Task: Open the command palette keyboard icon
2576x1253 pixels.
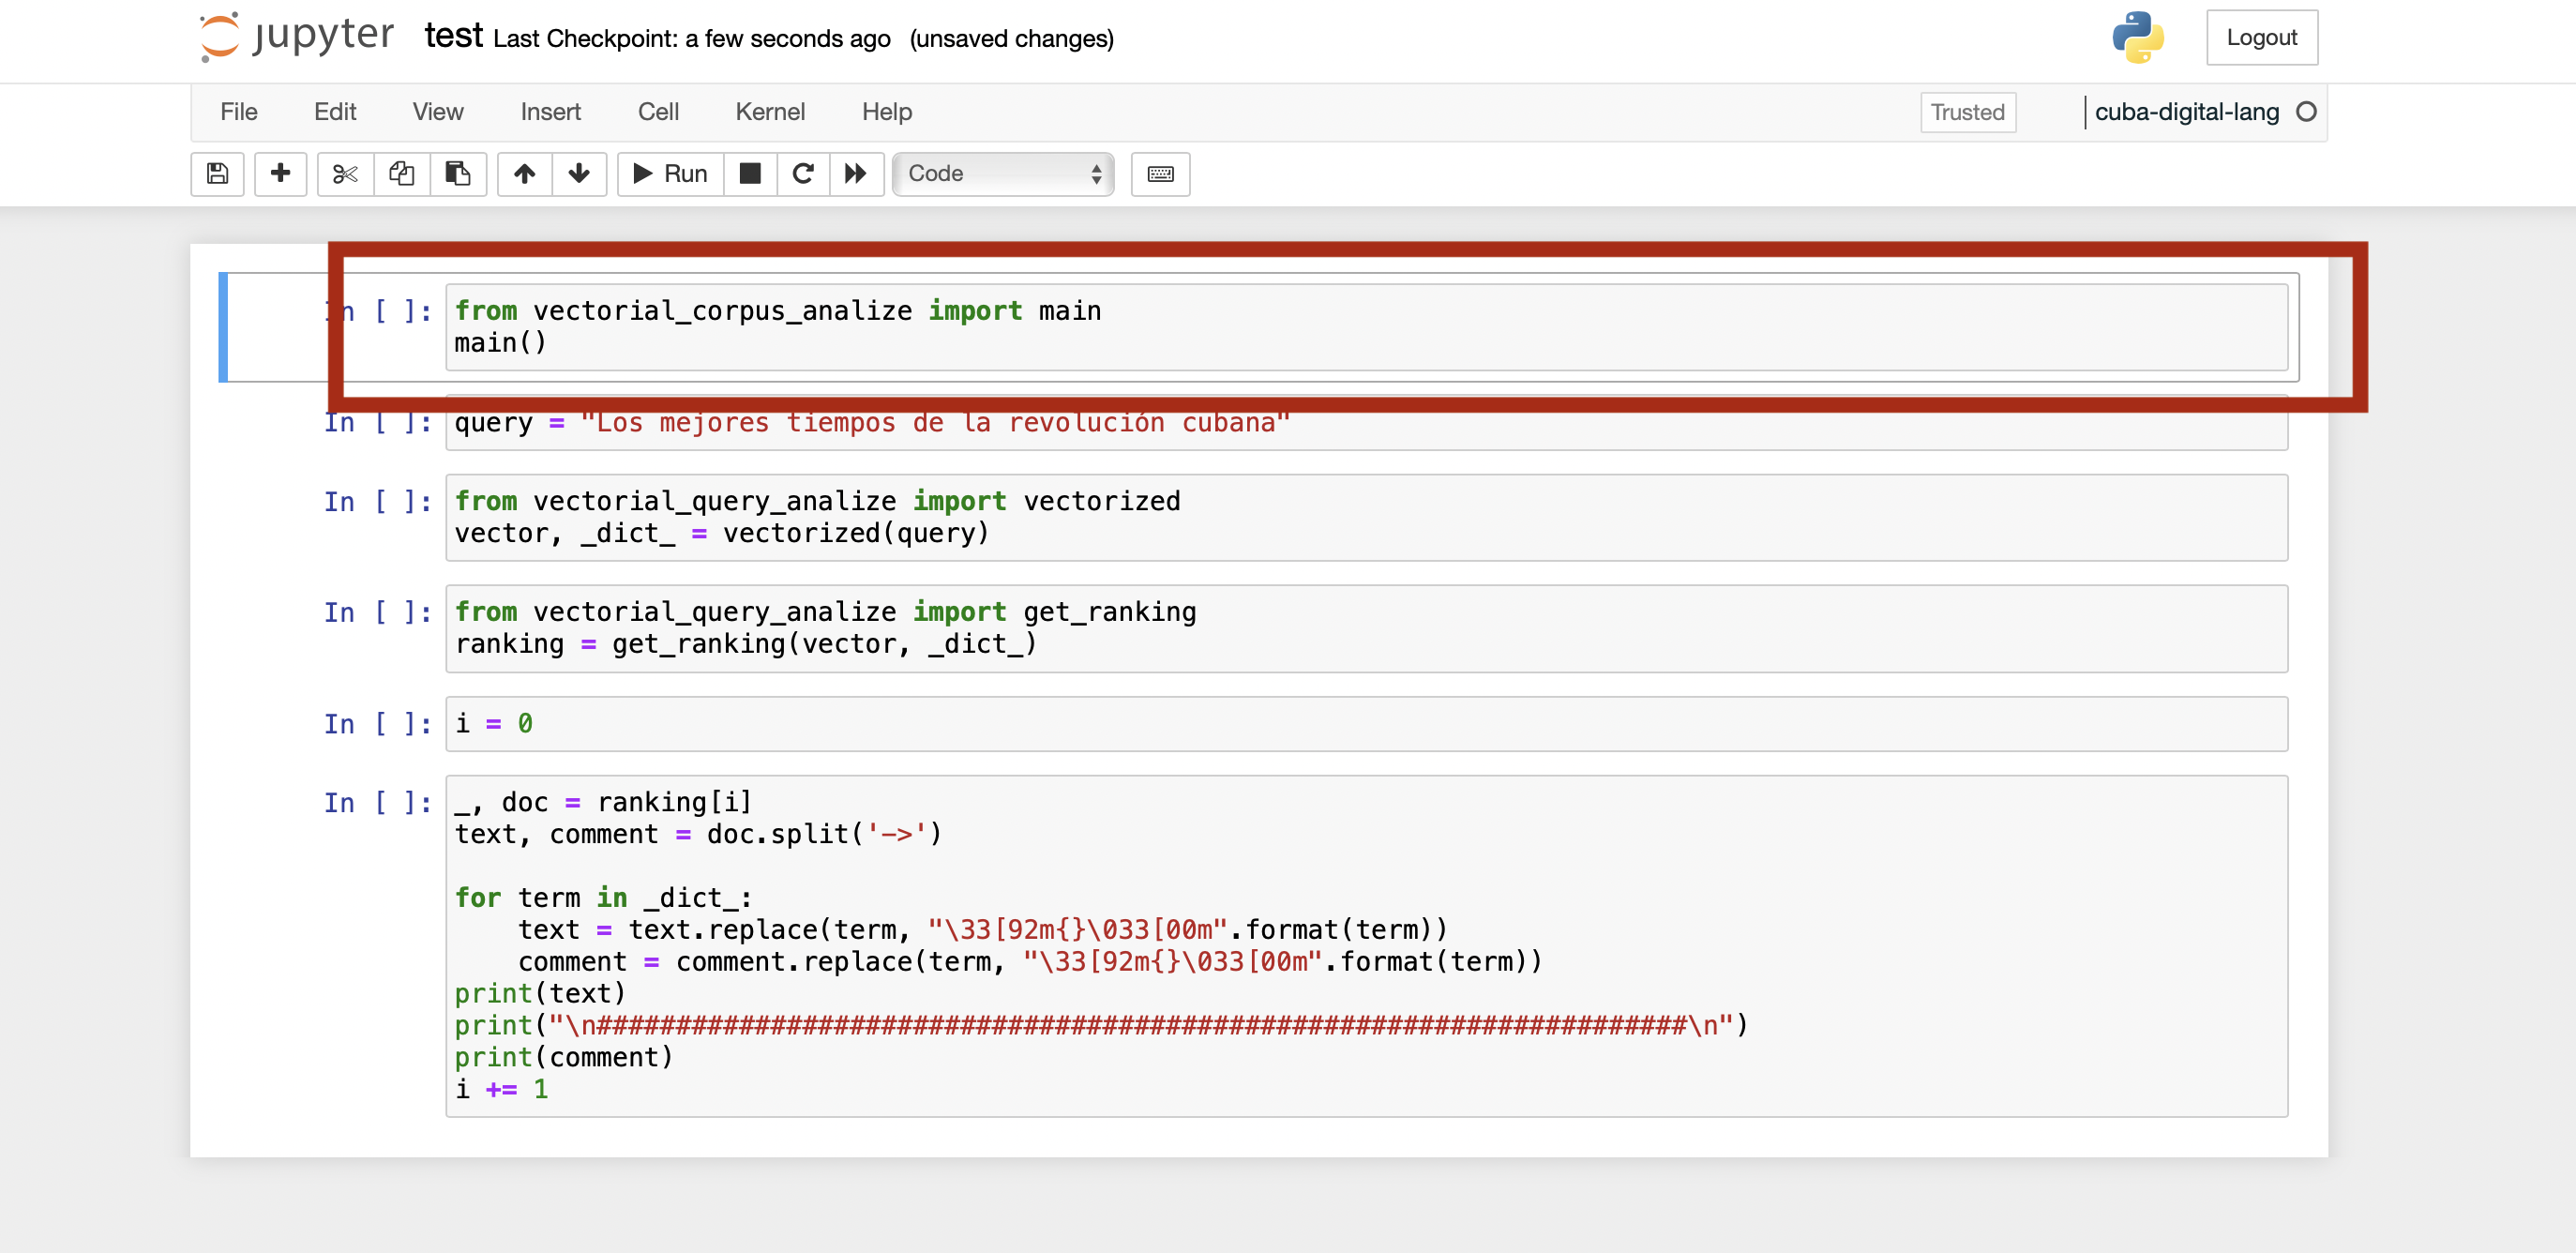Action: click(x=1160, y=174)
